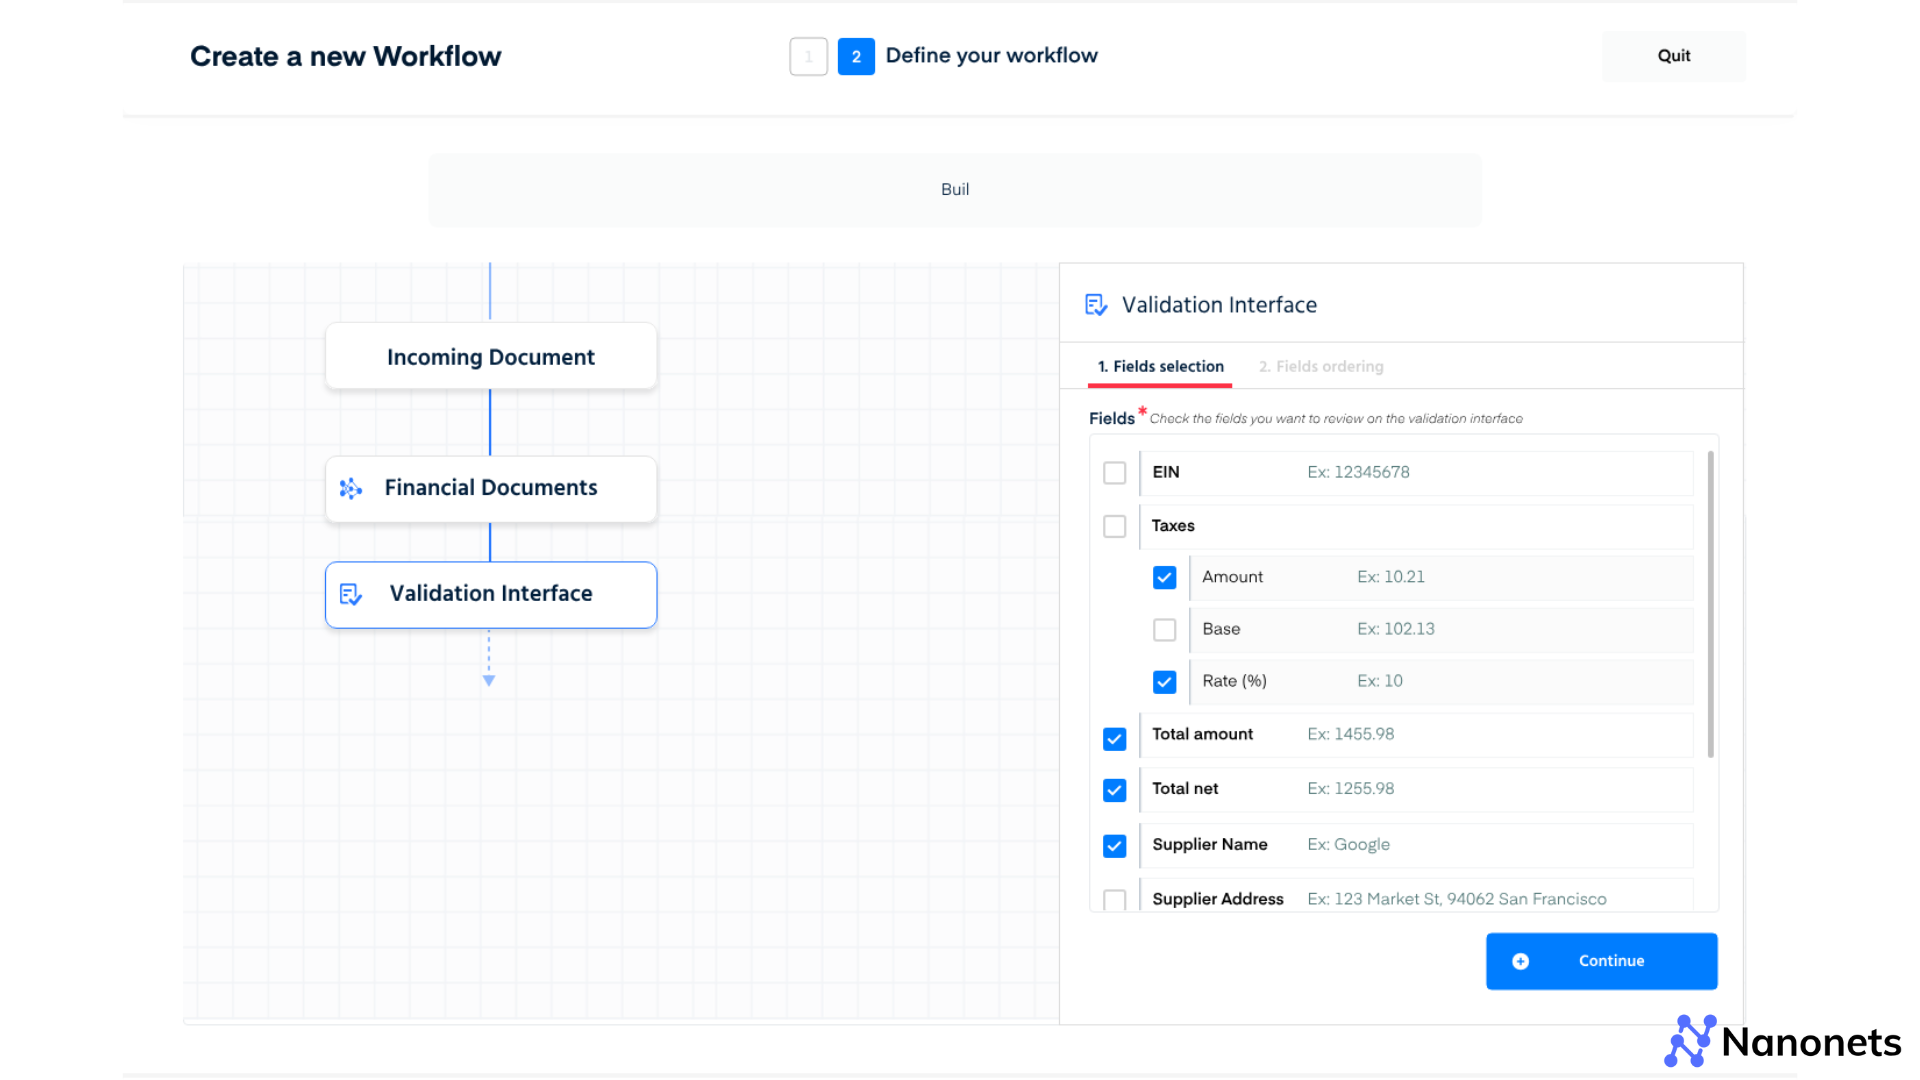Click the blue step 2 indicator icon
Image resolution: width=1920 pixels, height=1080 pixels.
(853, 55)
